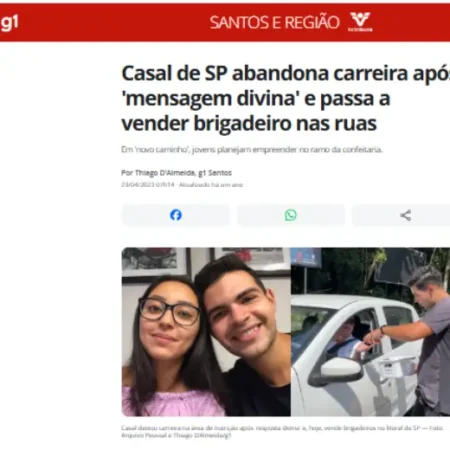
Task: Open the couple's selfie photo
Action: click(x=206, y=332)
